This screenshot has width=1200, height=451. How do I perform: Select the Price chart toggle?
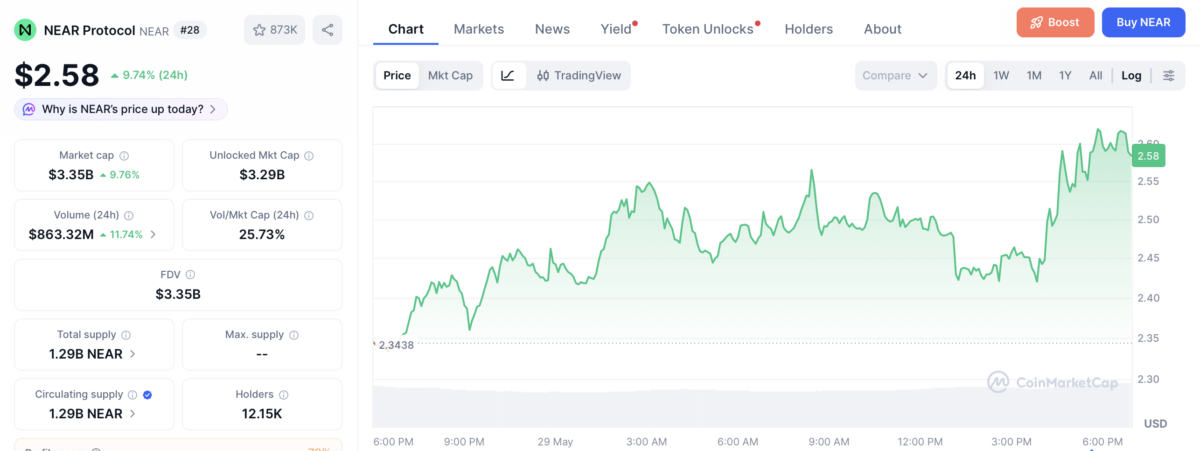pyautogui.click(x=397, y=75)
